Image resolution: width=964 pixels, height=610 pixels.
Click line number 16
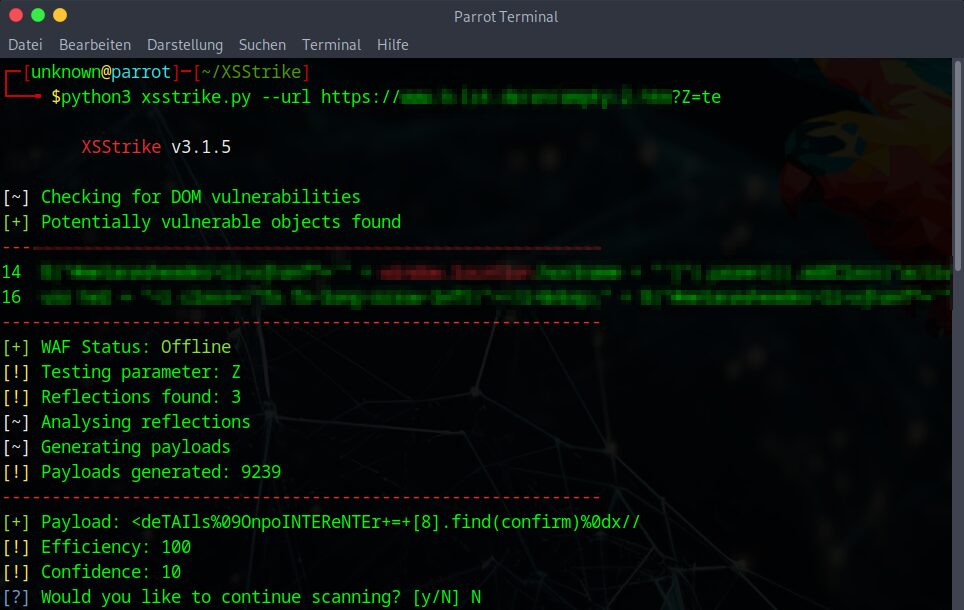click(x=11, y=297)
